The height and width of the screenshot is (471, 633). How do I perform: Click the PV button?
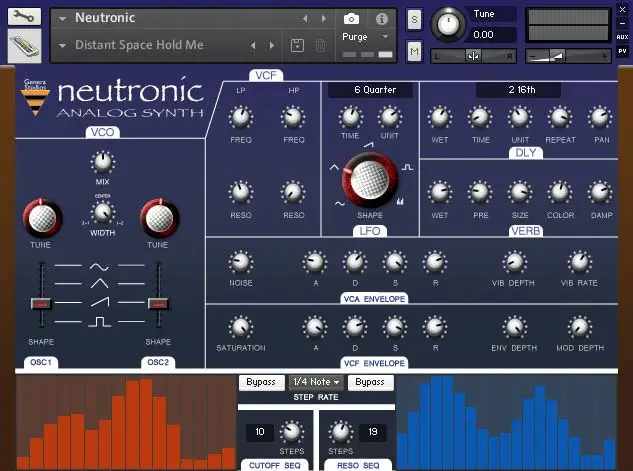[622, 51]
